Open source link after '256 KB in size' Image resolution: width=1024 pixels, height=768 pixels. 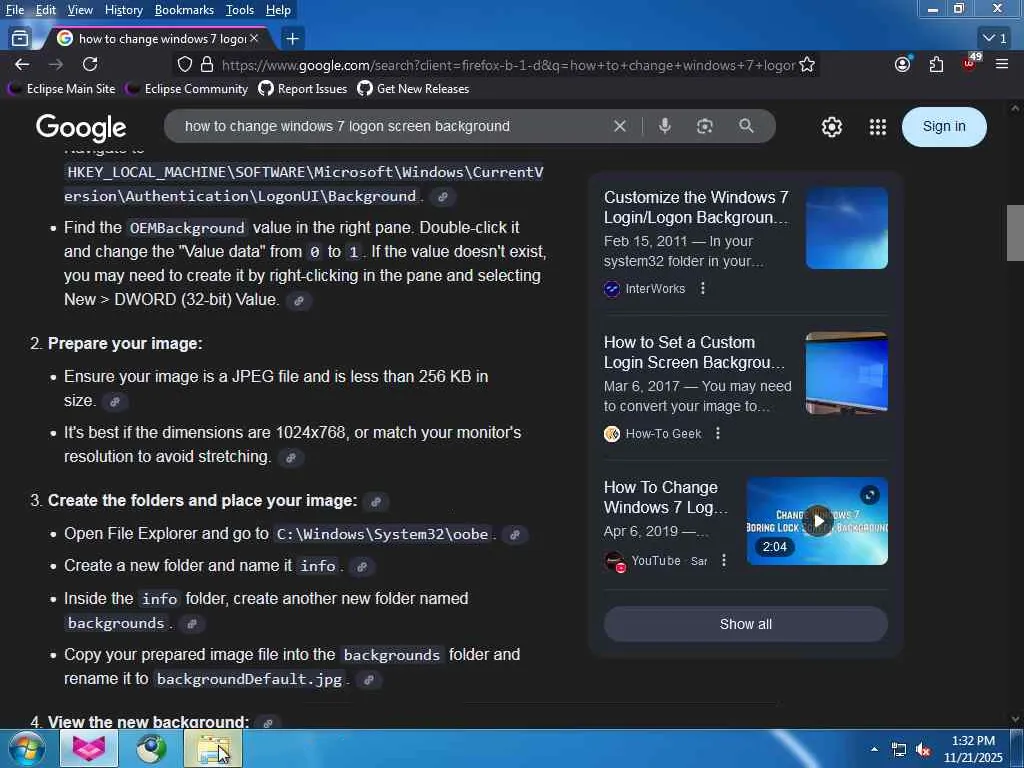tap(114, 402)
